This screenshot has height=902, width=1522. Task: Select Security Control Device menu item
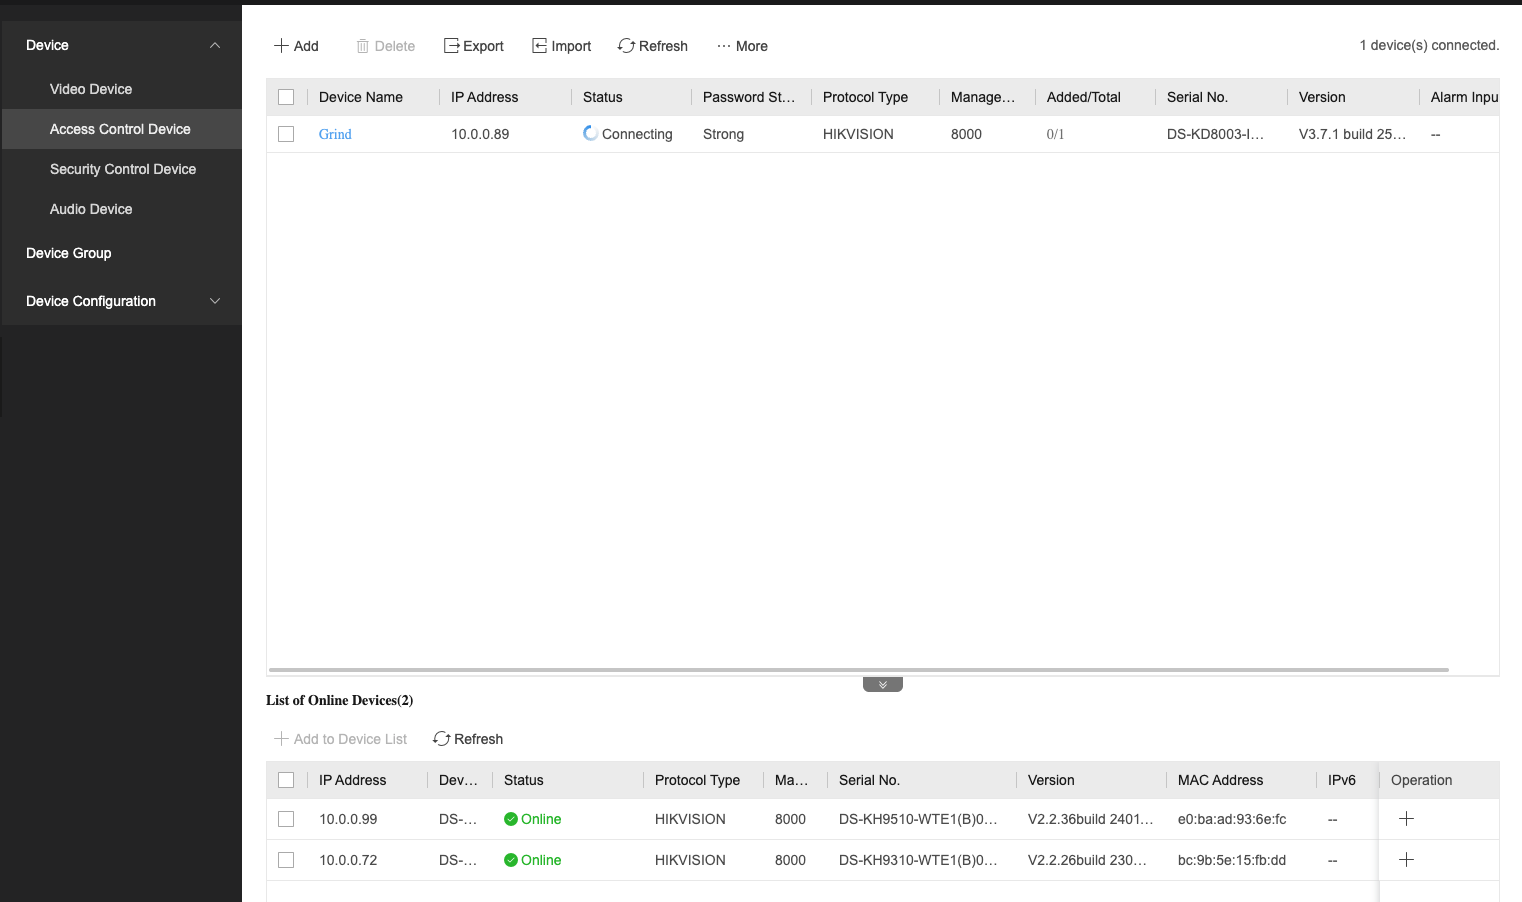tap(123, 169)
